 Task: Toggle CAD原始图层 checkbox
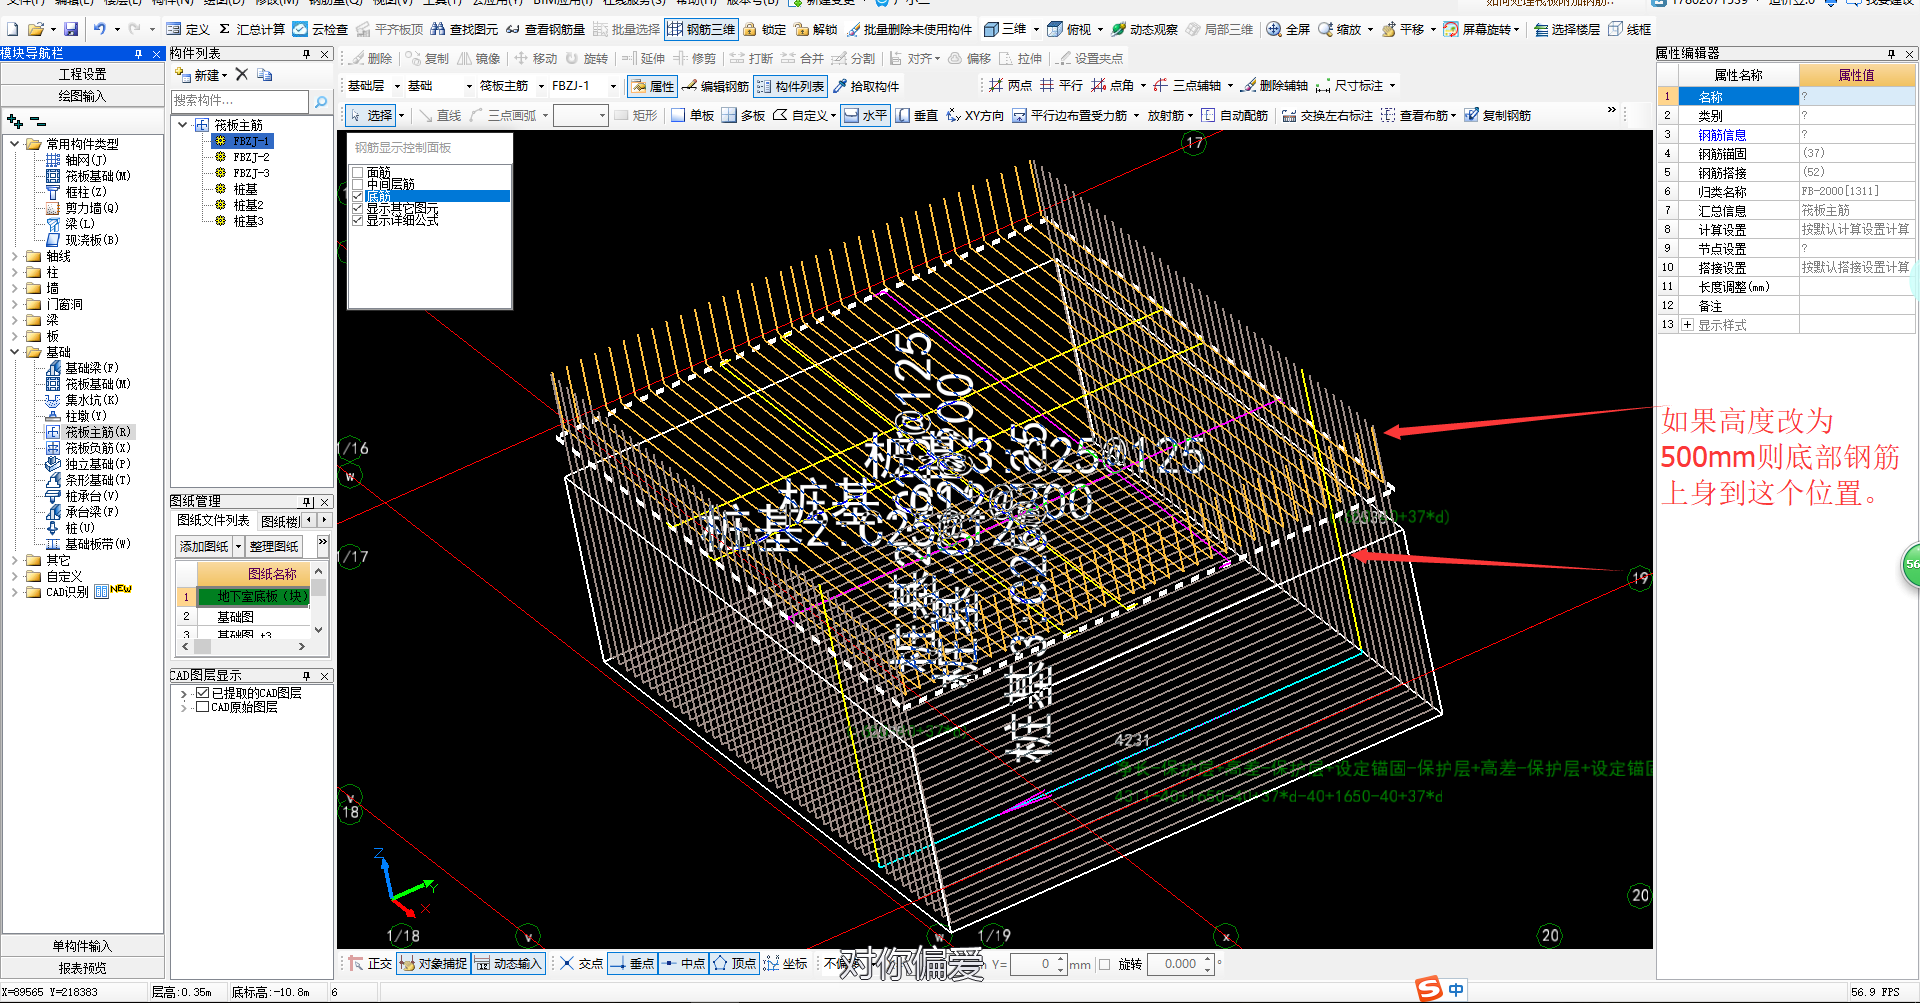tap(203, 707)
